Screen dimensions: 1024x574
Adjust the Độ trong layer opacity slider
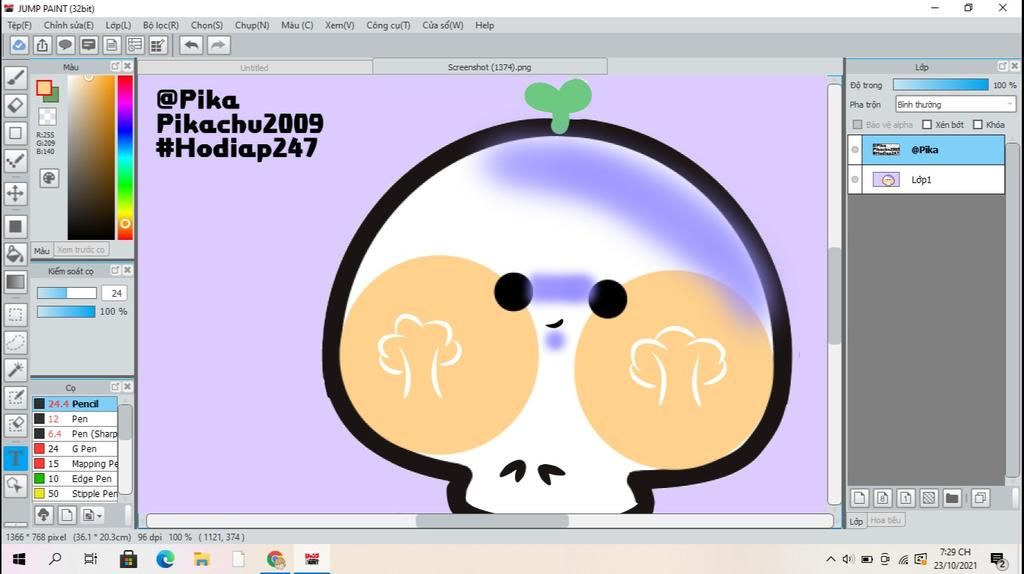coord(940,85)
